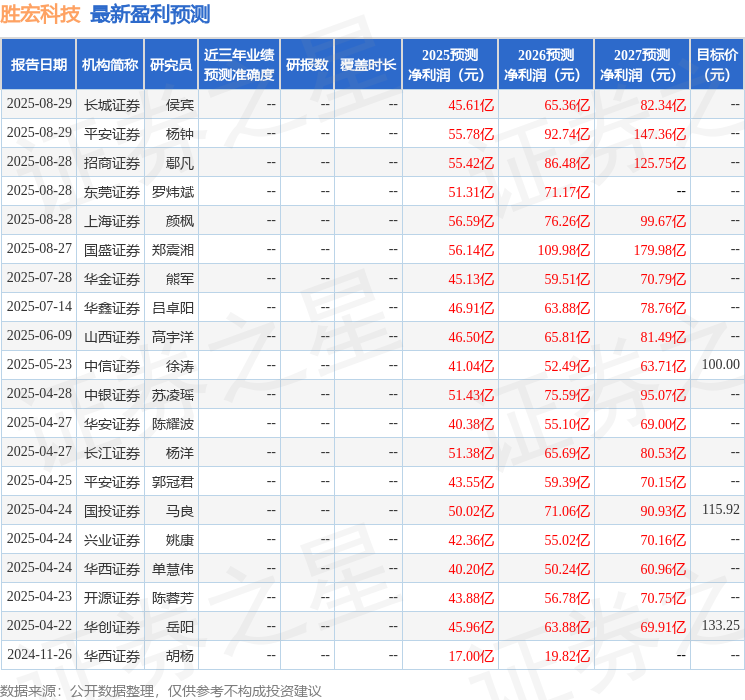Click the 179.98亿 forecast value
745x700 pixels.
pos(659,250)
